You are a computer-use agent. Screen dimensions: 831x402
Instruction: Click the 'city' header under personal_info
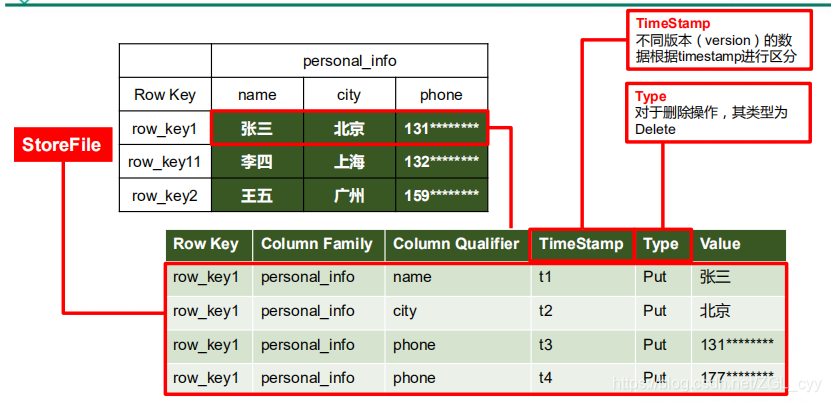click(349, 94)
